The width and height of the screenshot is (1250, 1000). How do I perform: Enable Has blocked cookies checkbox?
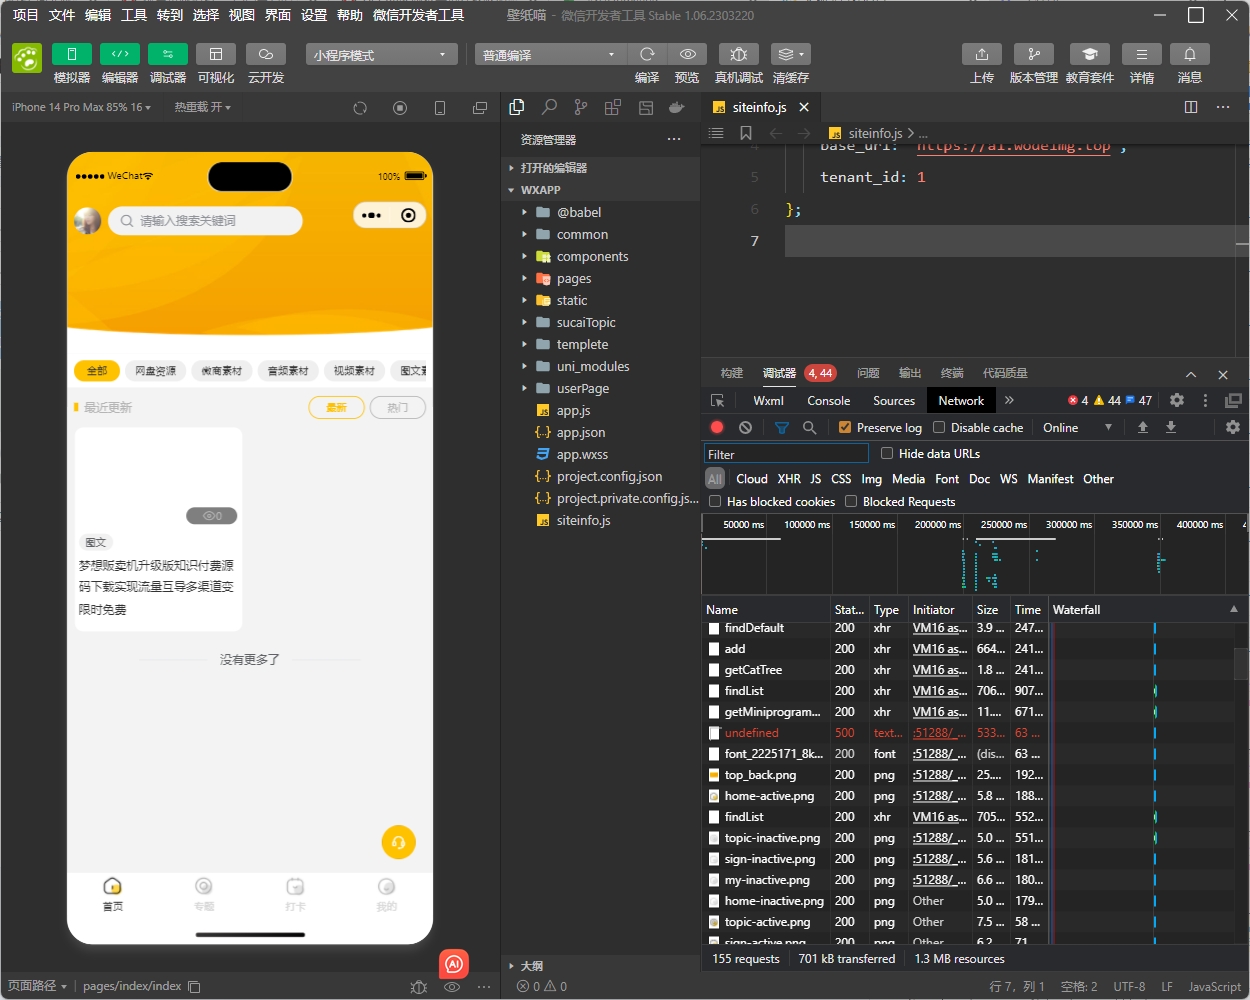click(x=715, y=501)
